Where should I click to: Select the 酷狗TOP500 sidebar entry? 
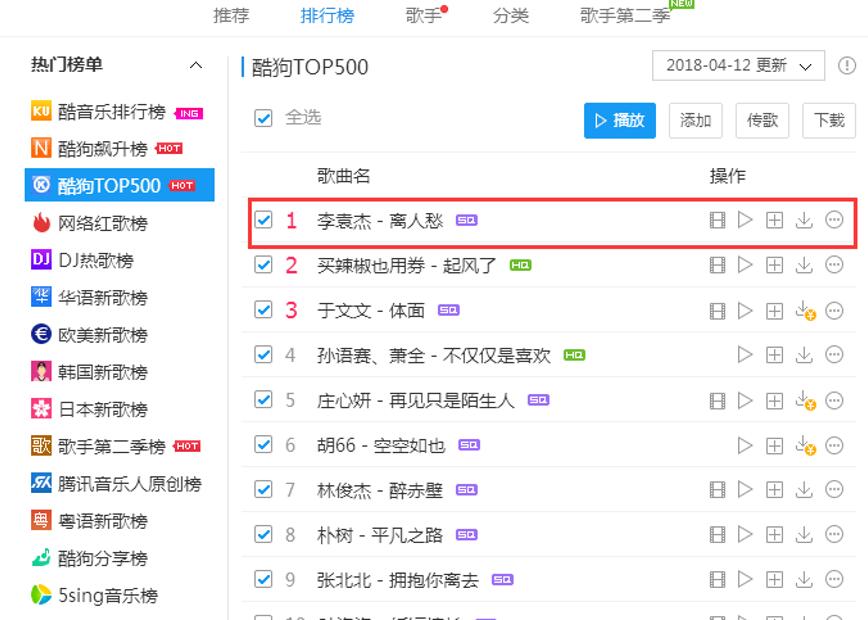[120, 185]
